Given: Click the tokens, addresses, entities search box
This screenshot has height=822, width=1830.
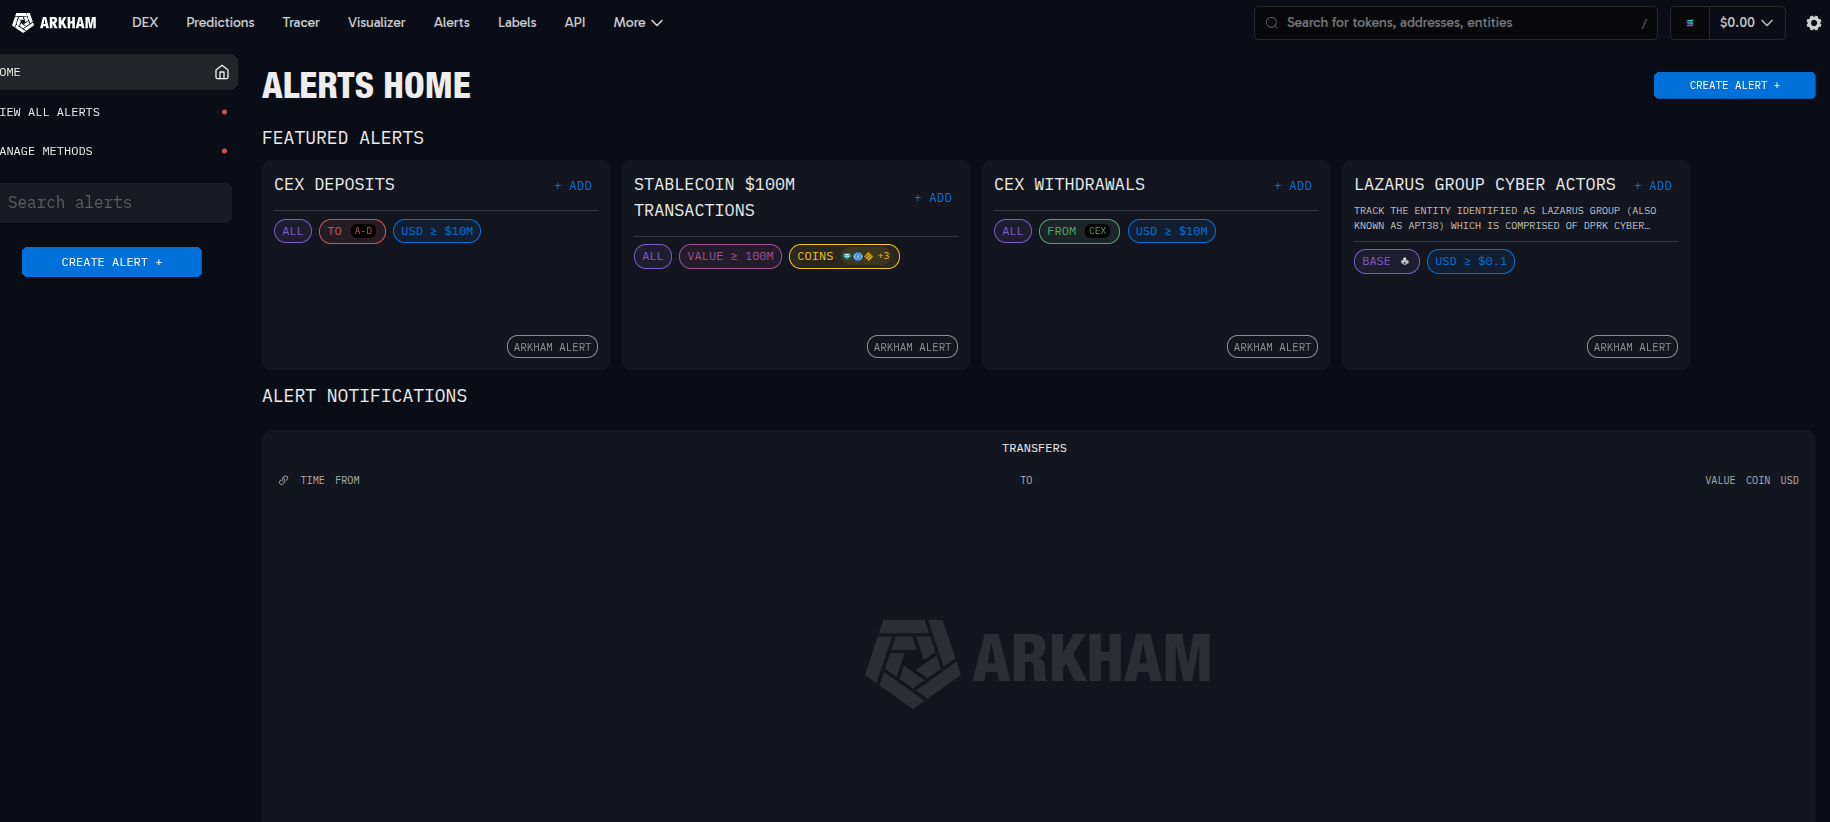Looking at the screenshot, I should (x=1455, y=23).
